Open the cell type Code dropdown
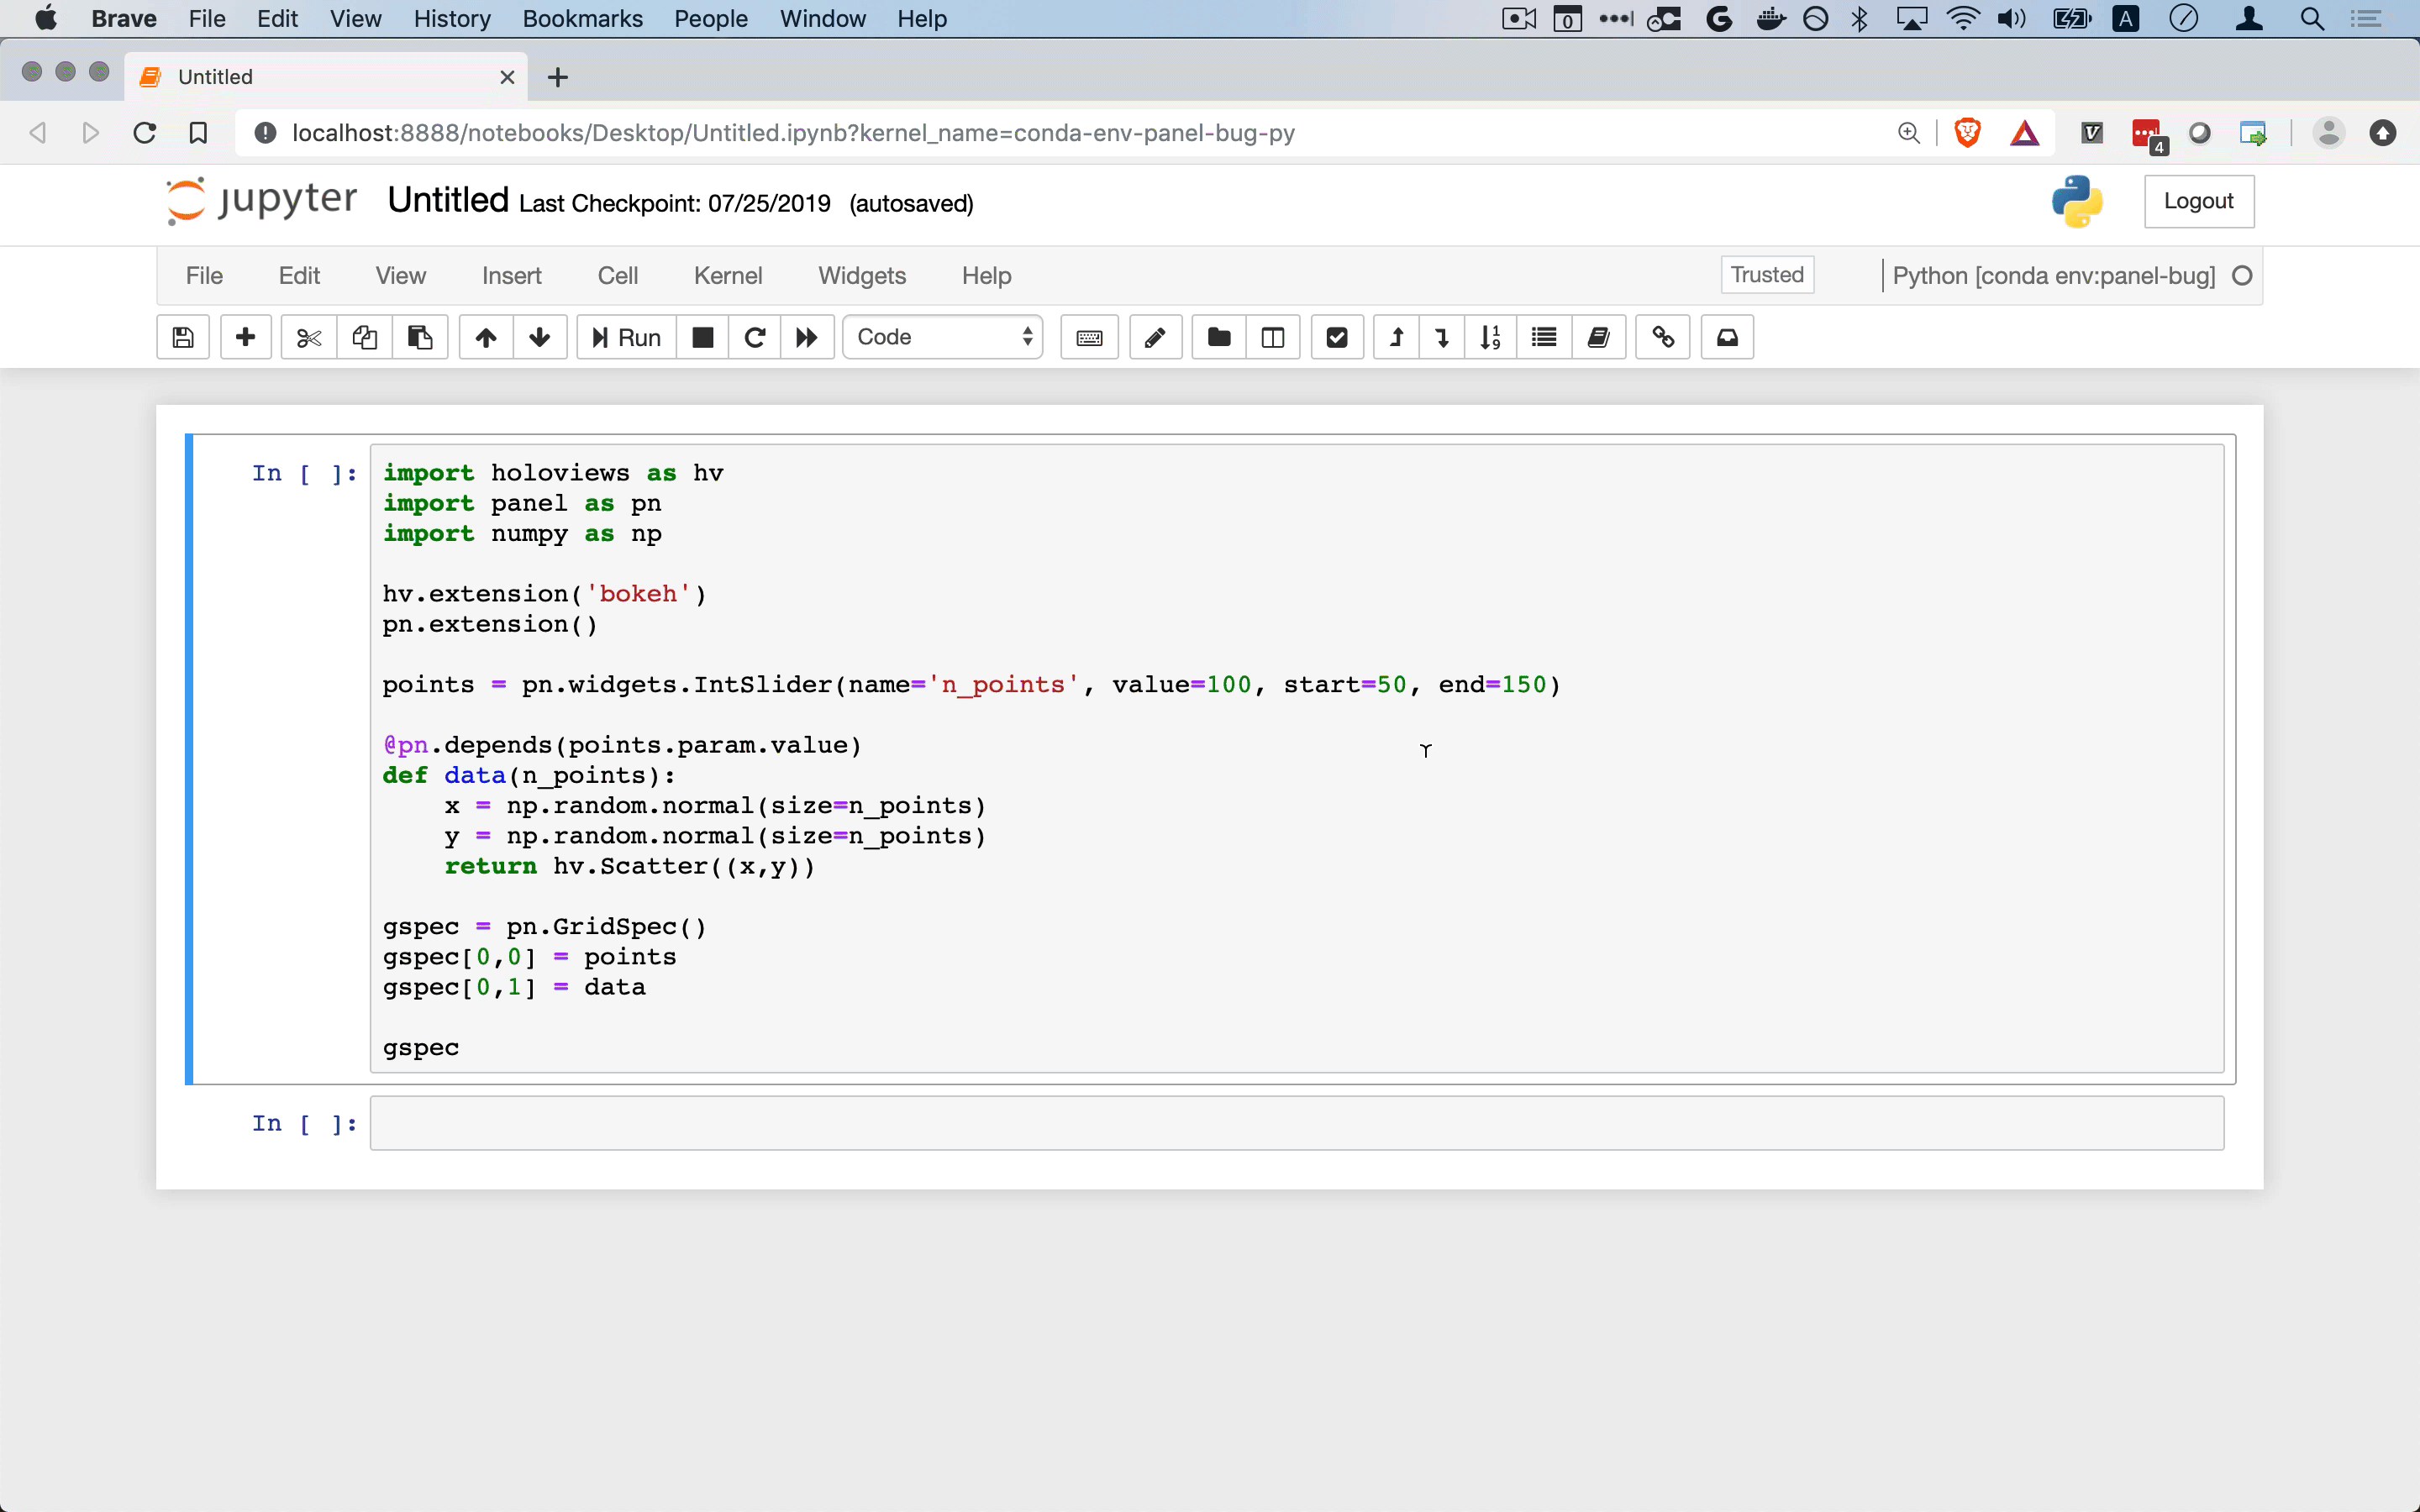Image resolution: width=2420 pixels, height=1512 pixels. [943, 337]
